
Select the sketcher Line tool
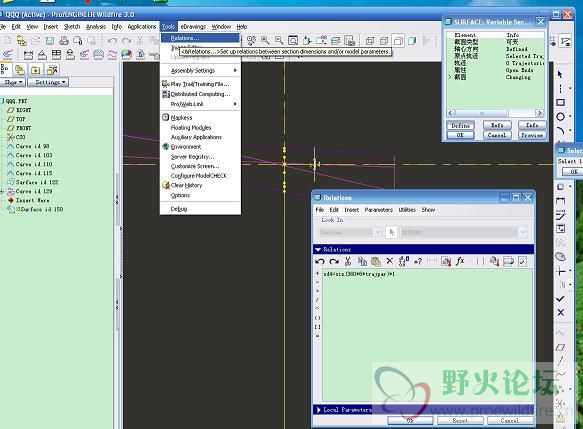[x=560, y=88]
